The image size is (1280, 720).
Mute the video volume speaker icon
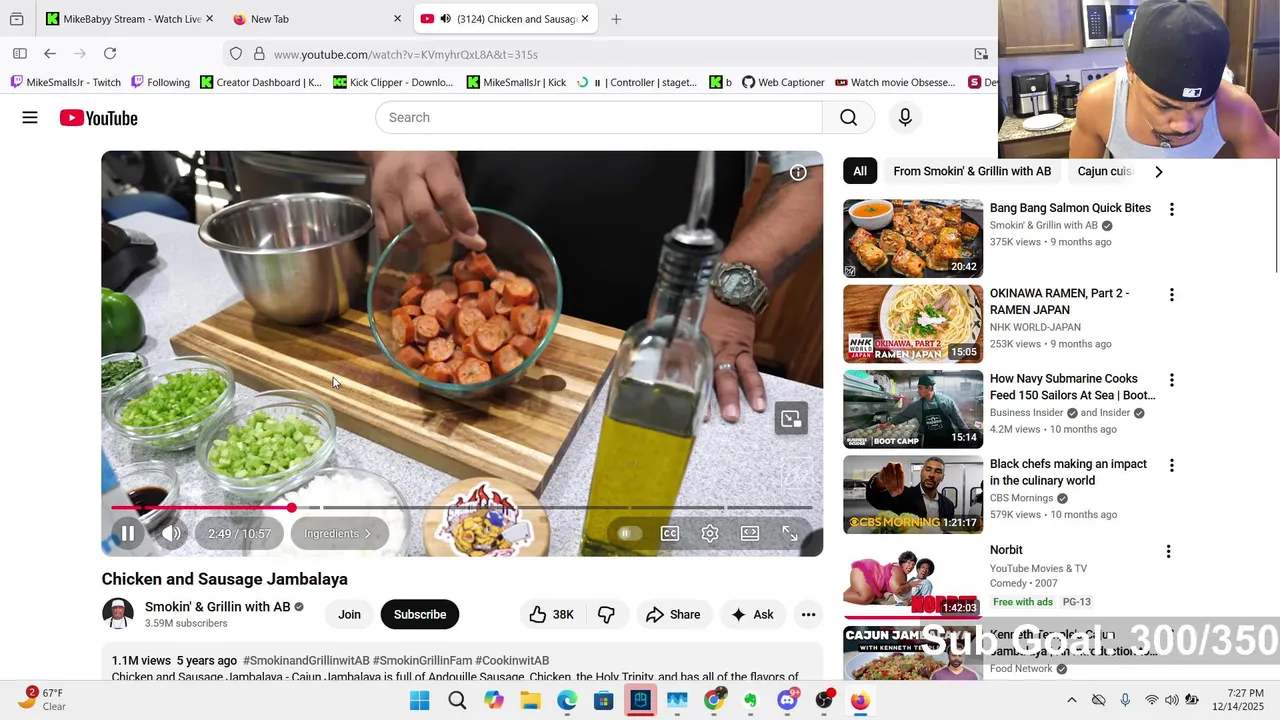172,534
